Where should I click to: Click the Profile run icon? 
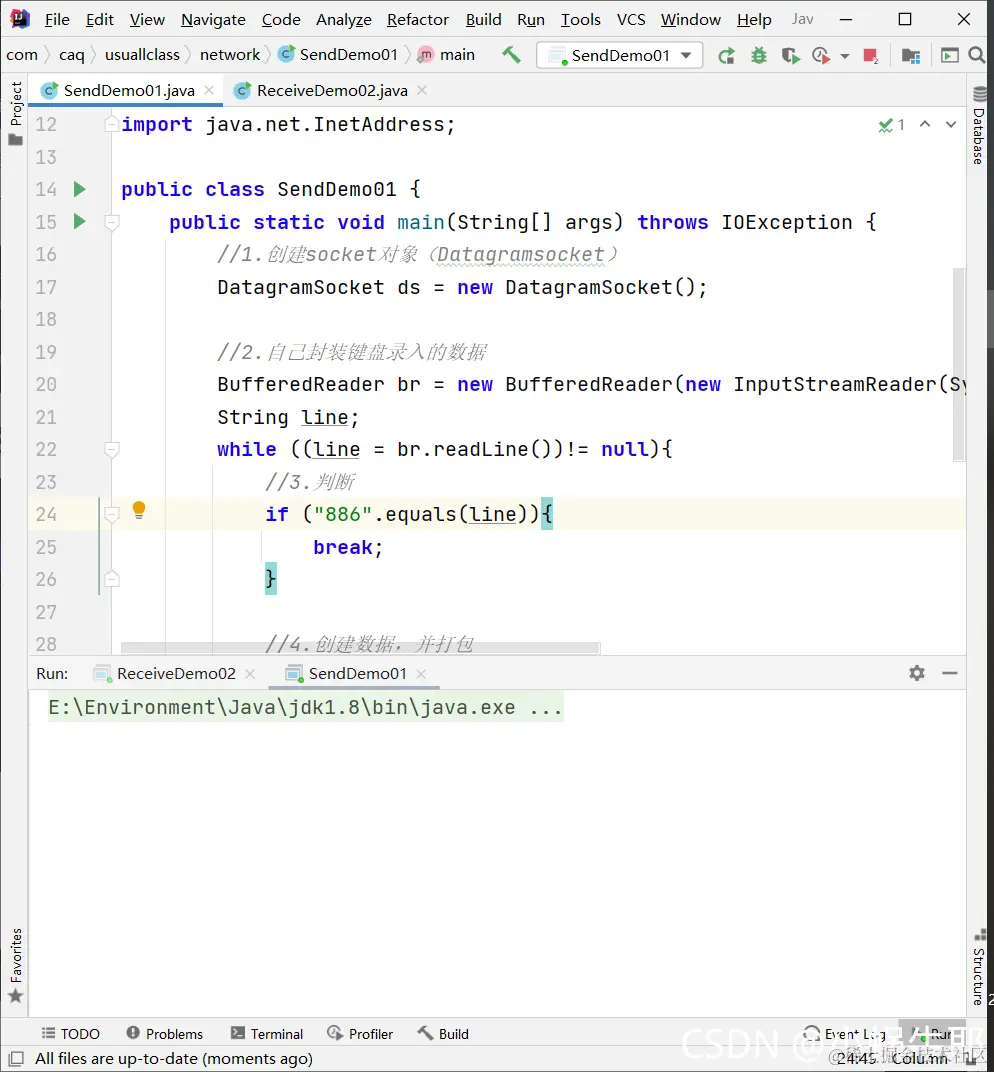click(x=821, y=55)
